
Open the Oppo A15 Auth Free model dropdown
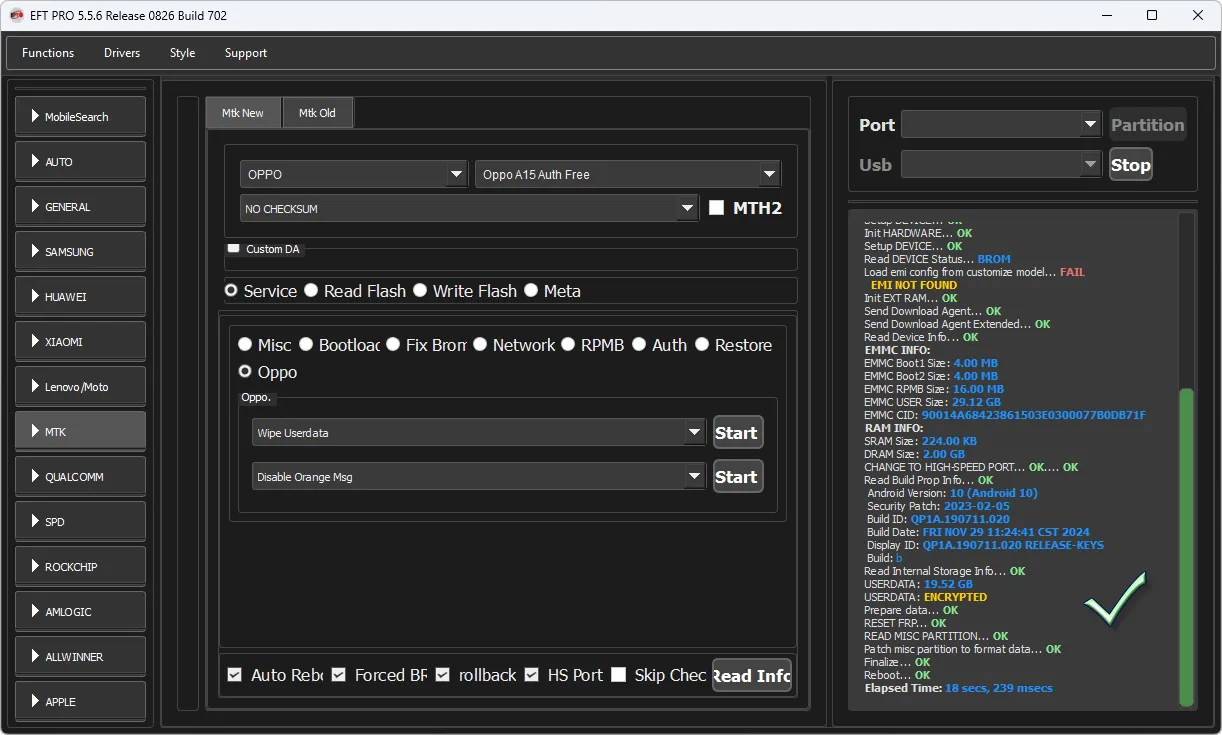(628, 174)
